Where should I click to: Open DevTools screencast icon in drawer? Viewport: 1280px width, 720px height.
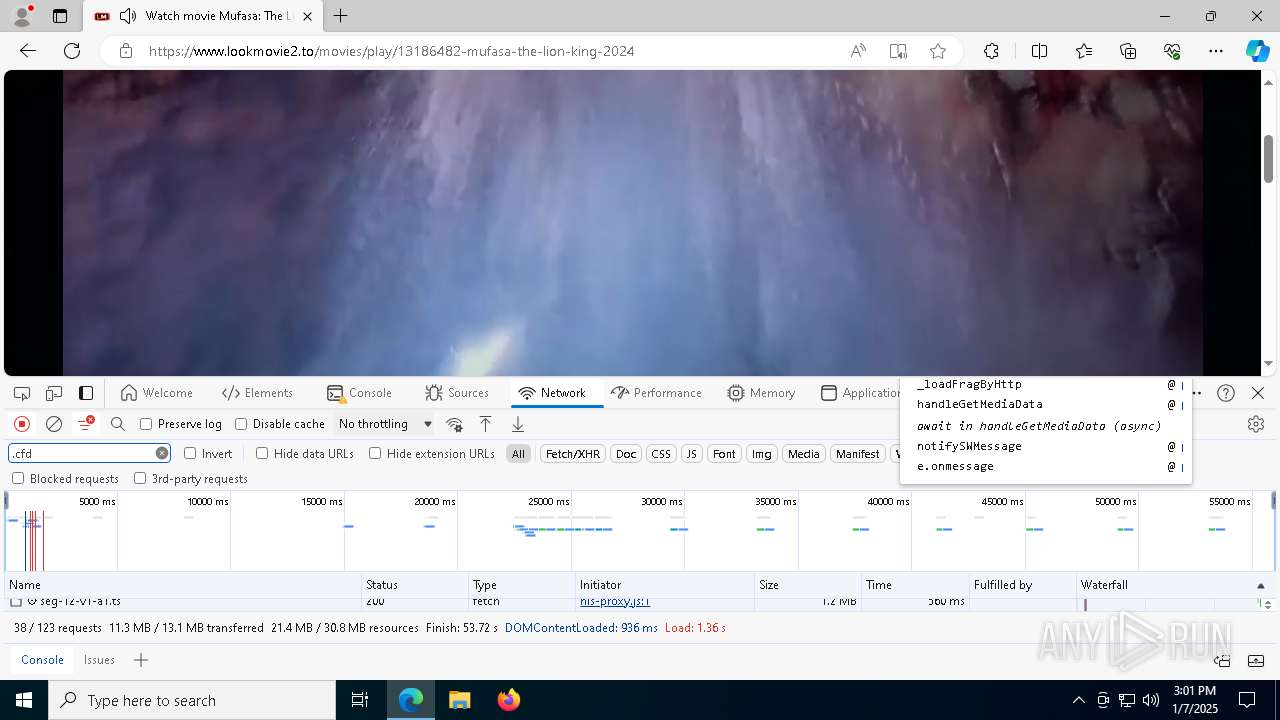click(x=1222, y=660)
